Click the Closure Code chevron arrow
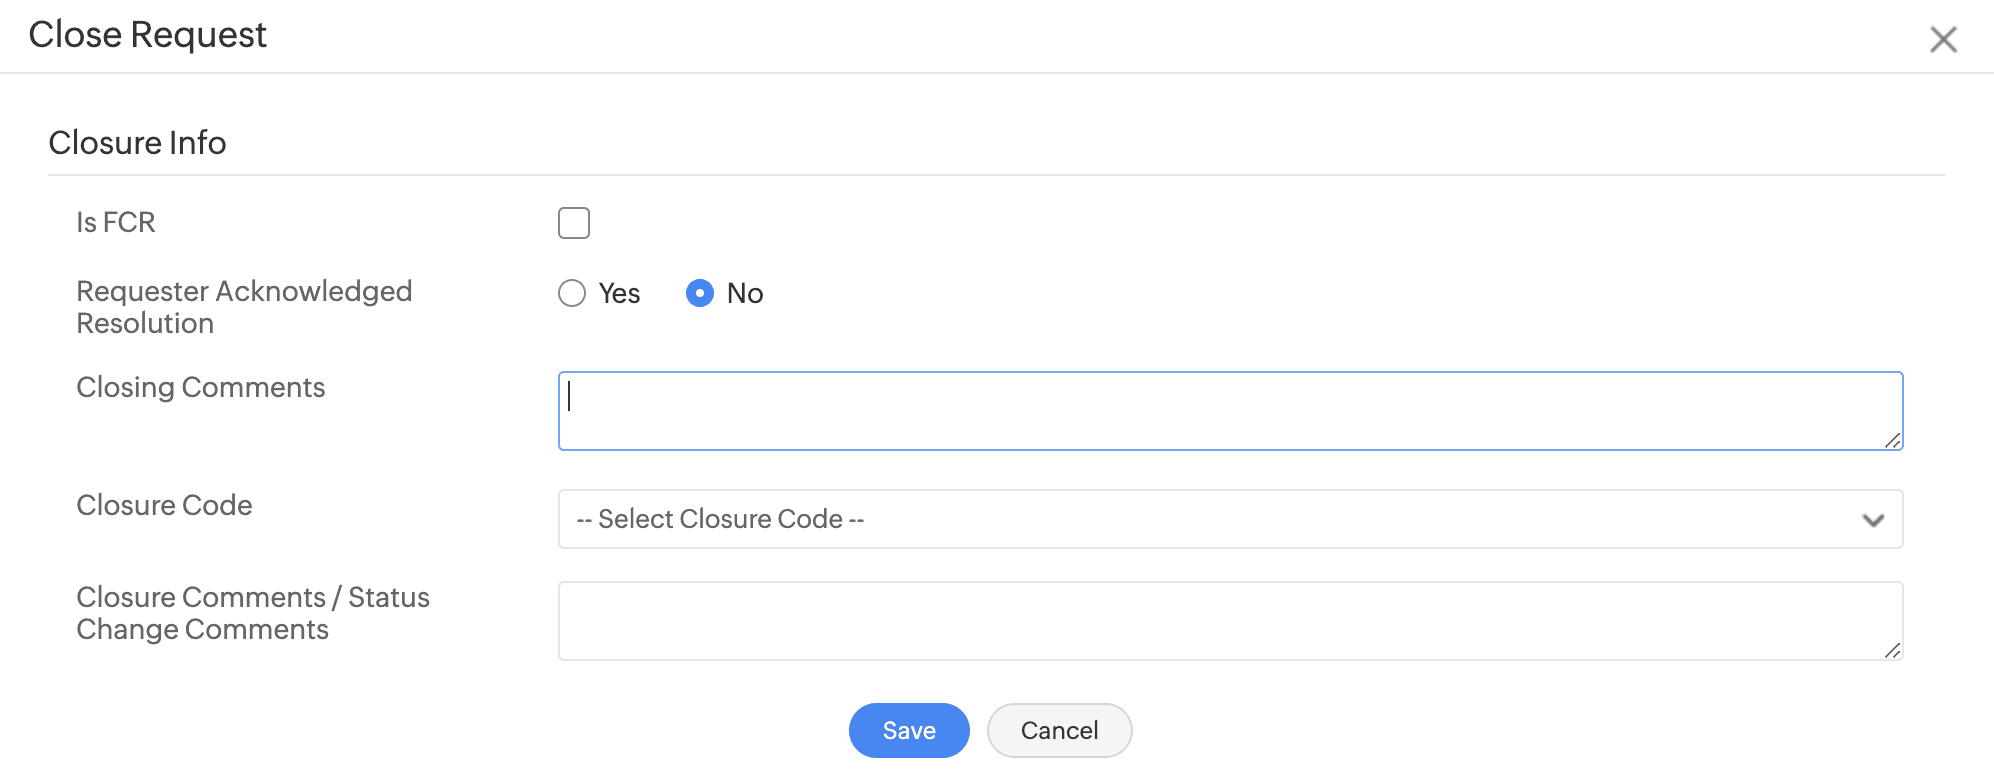This screenshot has height=784, width=1994. [x=1873, y=520]
